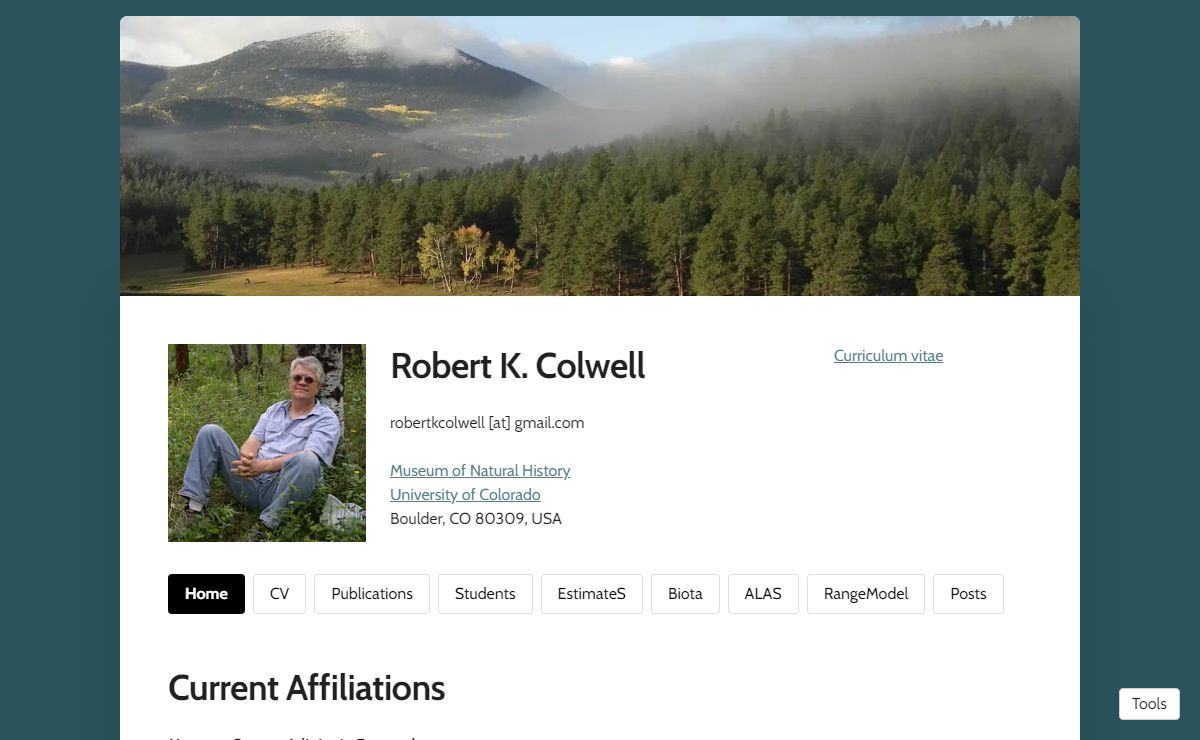Click the forest and pine trees banner image
1200x740 pixels.
tap(600, 156)
